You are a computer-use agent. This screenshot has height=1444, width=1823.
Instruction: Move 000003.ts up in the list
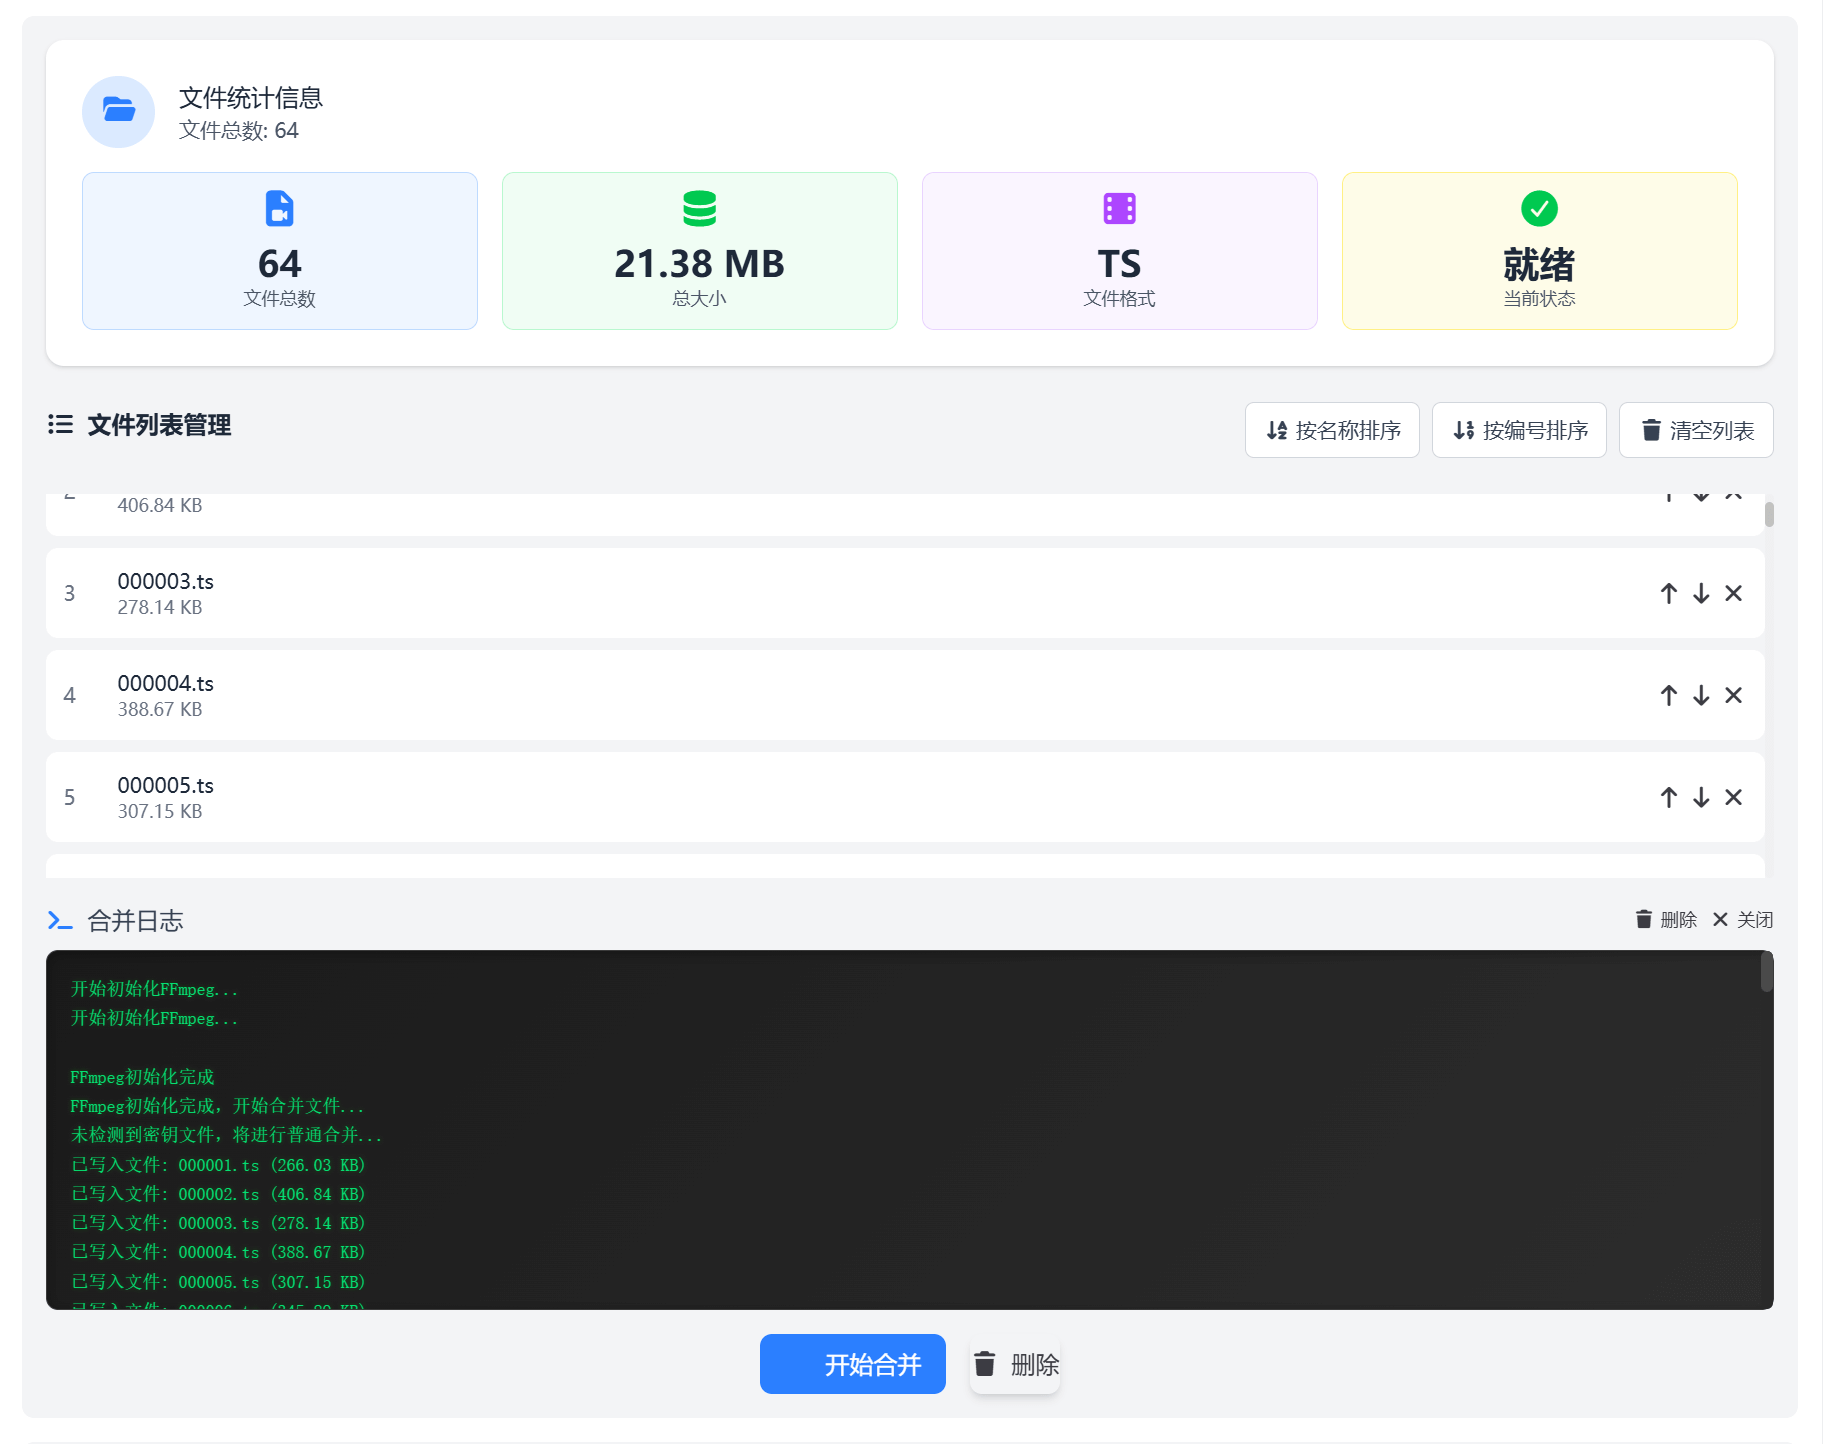(x=1668, y=594)
